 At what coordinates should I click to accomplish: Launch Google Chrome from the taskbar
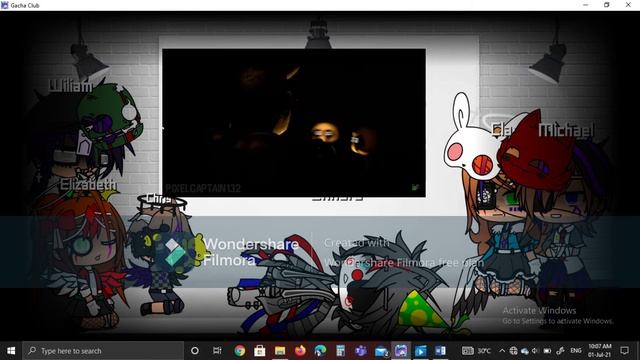[x=240, y=351]
